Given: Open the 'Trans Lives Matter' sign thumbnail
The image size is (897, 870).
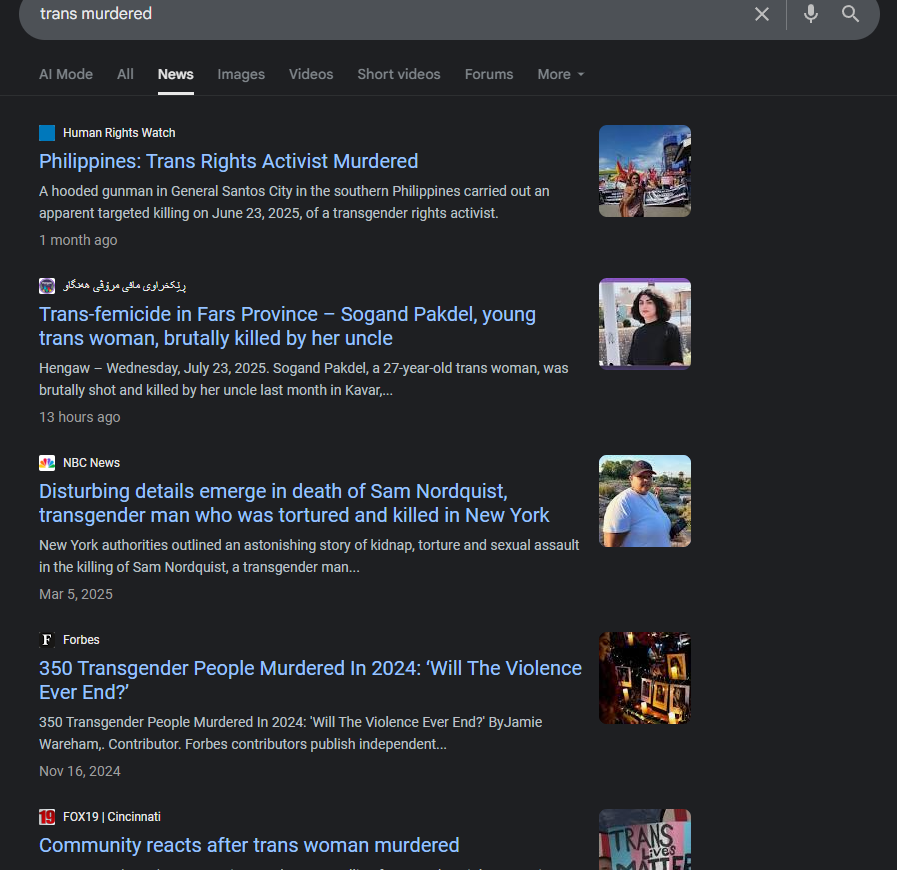Looking at the screenshot, I should (645, 840).
